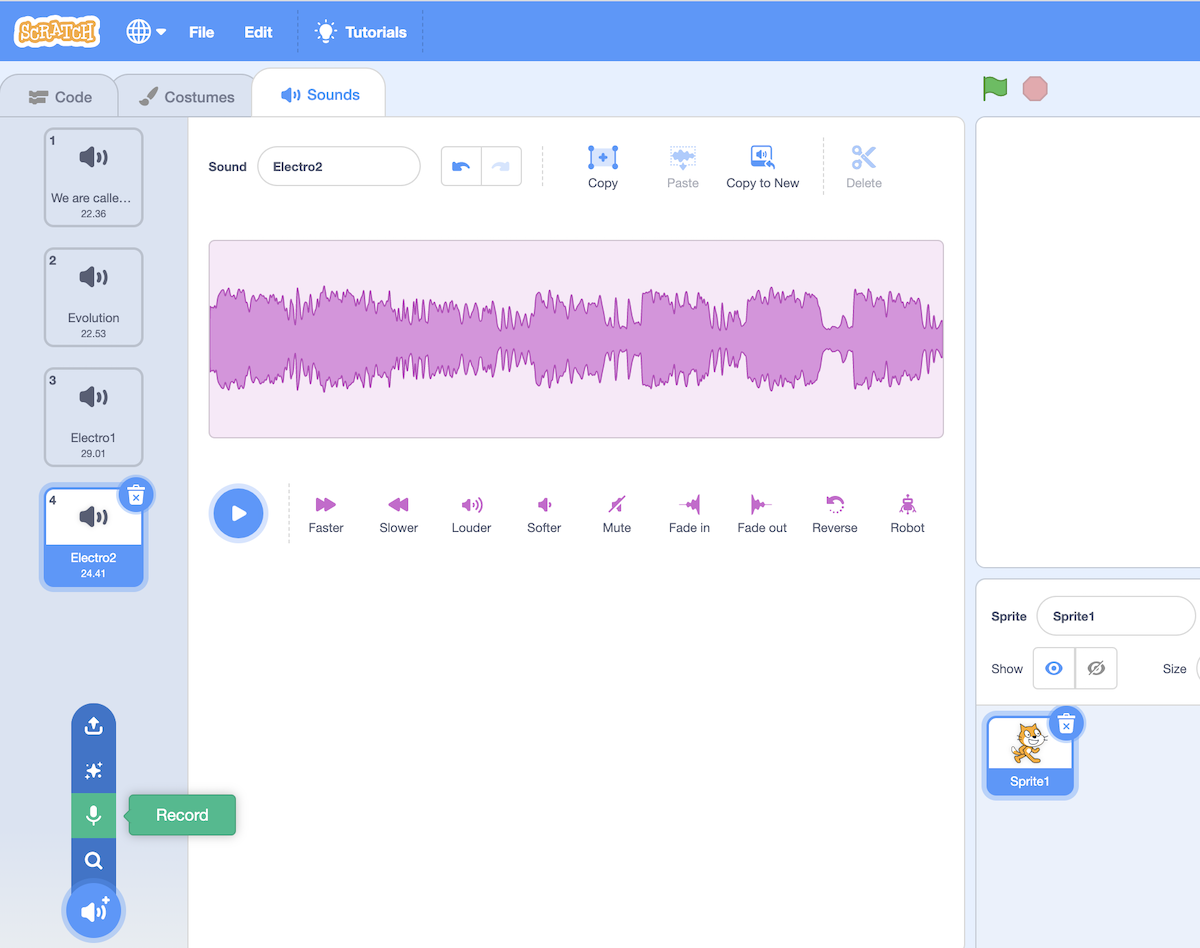This screenshot has height=948, width=1200.
Task: Delete Sprite1 using its trash icon
Action: pyautogui.click(x=1067, y=723)
